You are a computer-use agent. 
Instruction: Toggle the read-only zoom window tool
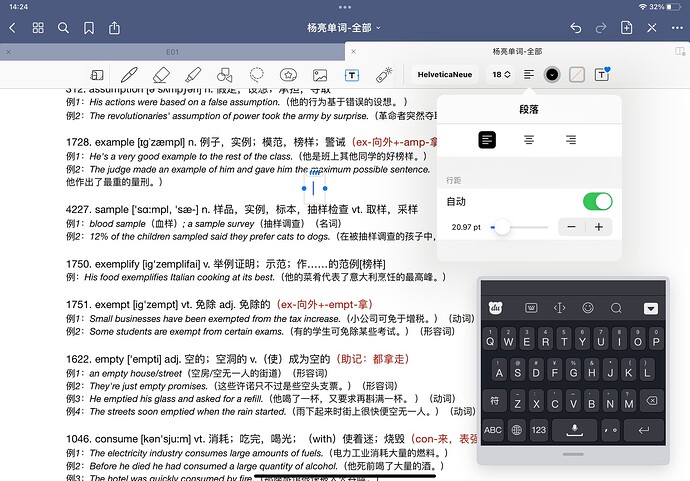pos(97,75)
